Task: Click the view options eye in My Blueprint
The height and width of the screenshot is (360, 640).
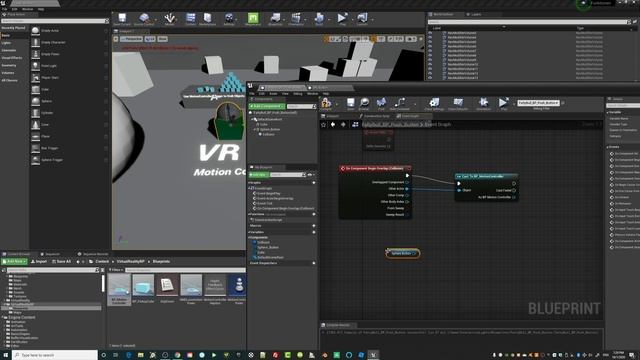Action: pos(310,175)
